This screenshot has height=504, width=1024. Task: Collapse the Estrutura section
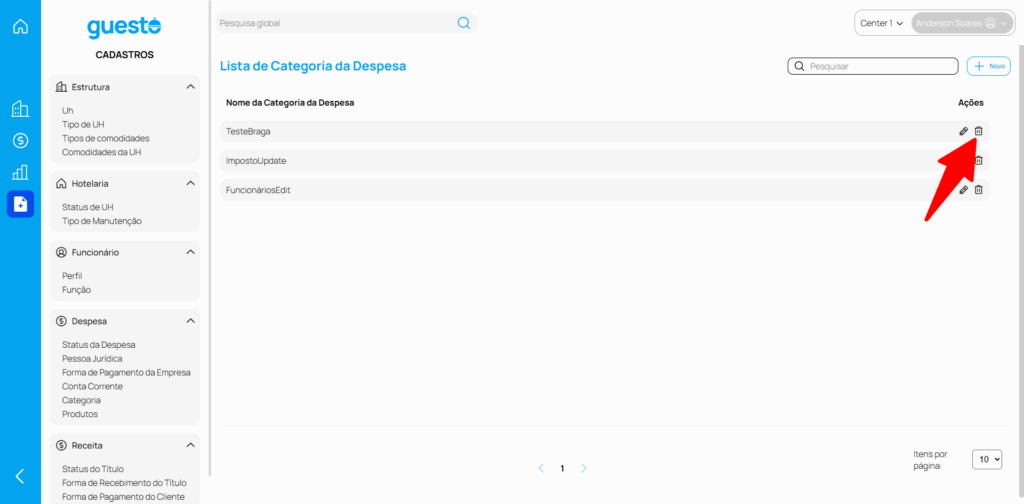click(190, 87)
